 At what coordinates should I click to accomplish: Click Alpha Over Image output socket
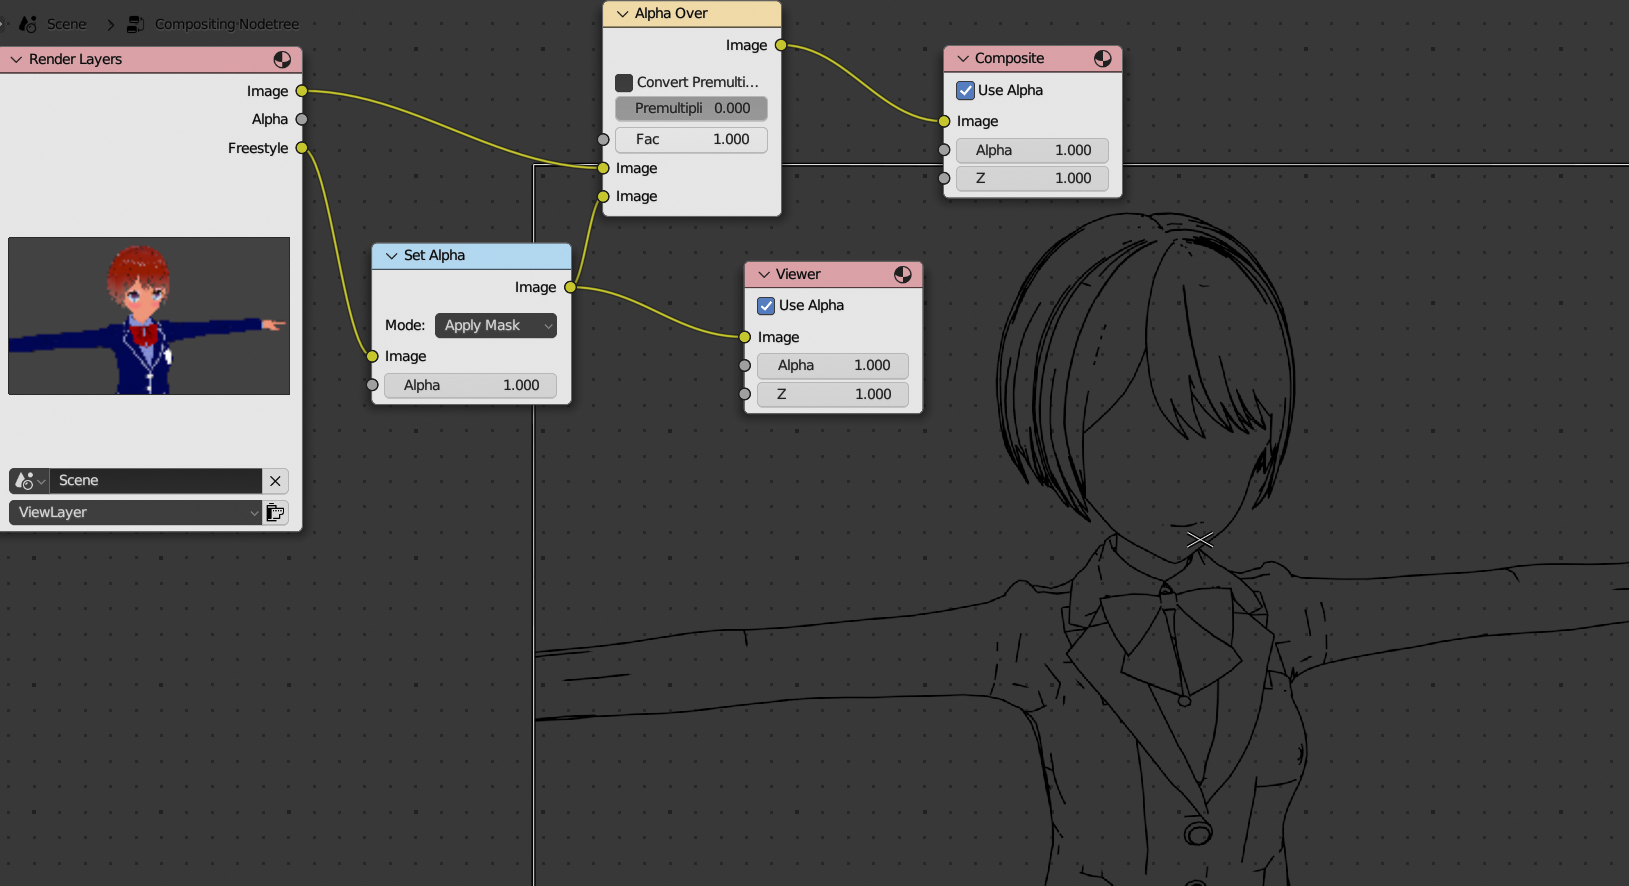781,45
